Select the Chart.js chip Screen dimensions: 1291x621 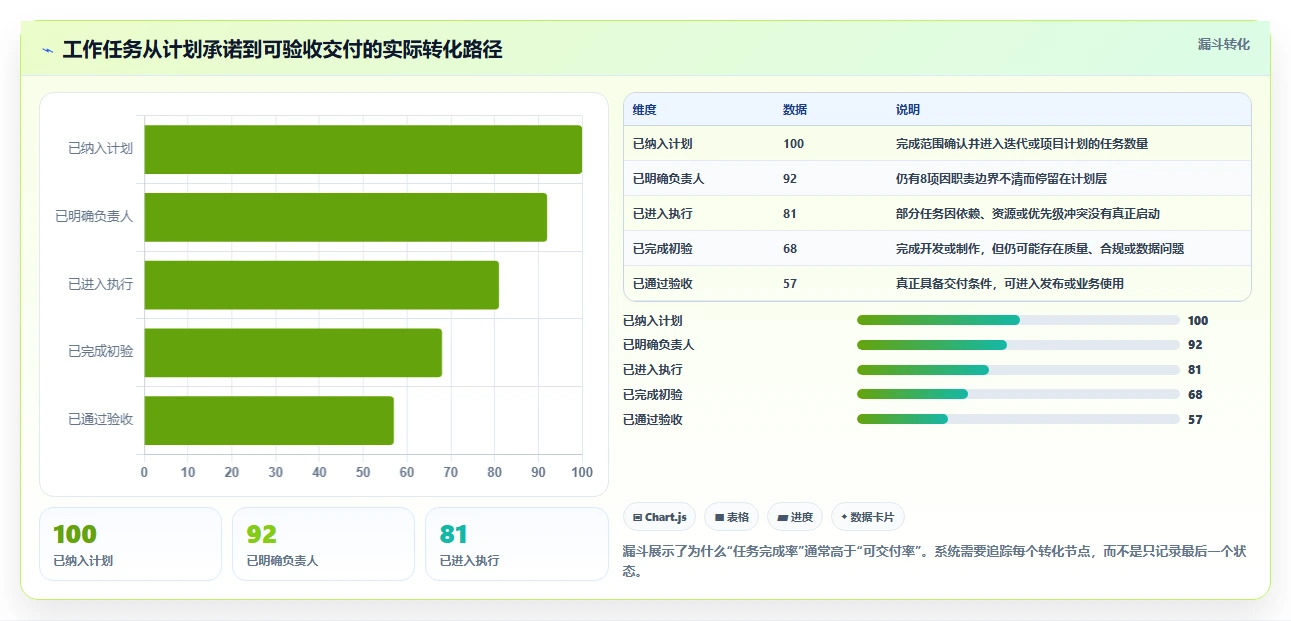click(660, 517)
